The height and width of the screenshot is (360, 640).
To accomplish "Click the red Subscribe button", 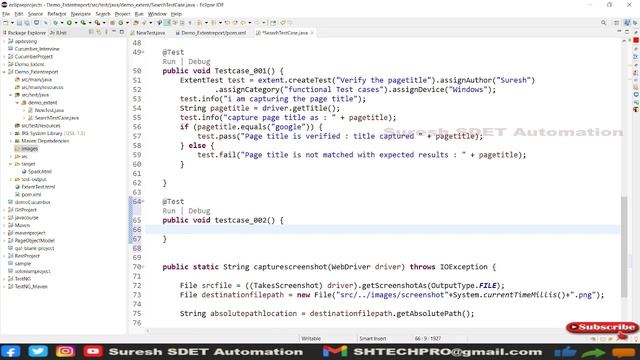I will pyautogui.click(x=602, y=327).
